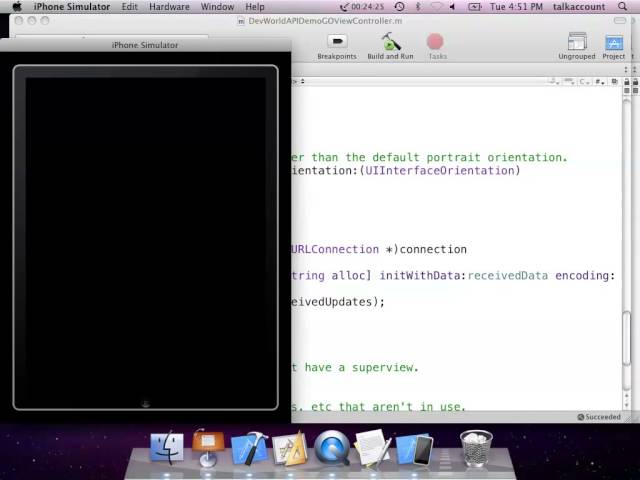Open the bookmarks popup in editor bar

(x=554, y=82)
